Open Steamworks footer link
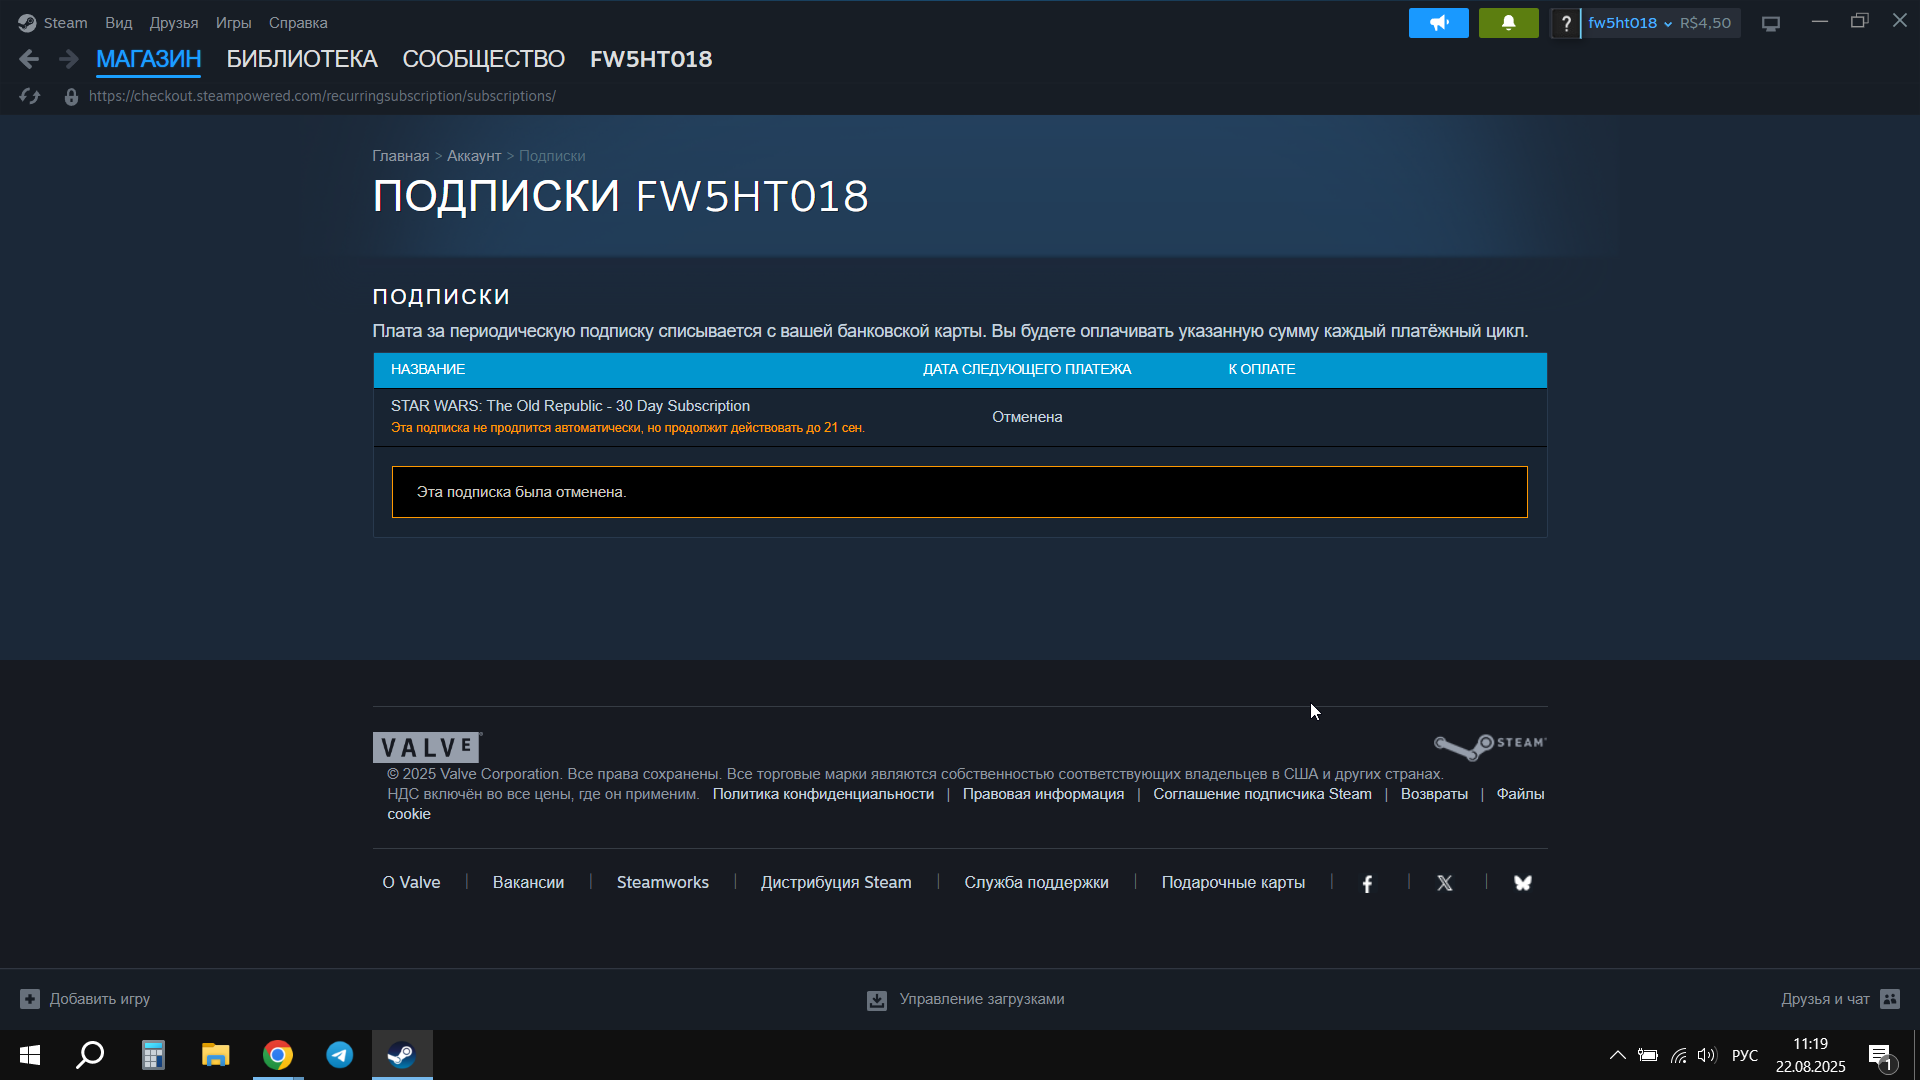The image size is (1920, 1080). tap(662, 883)
